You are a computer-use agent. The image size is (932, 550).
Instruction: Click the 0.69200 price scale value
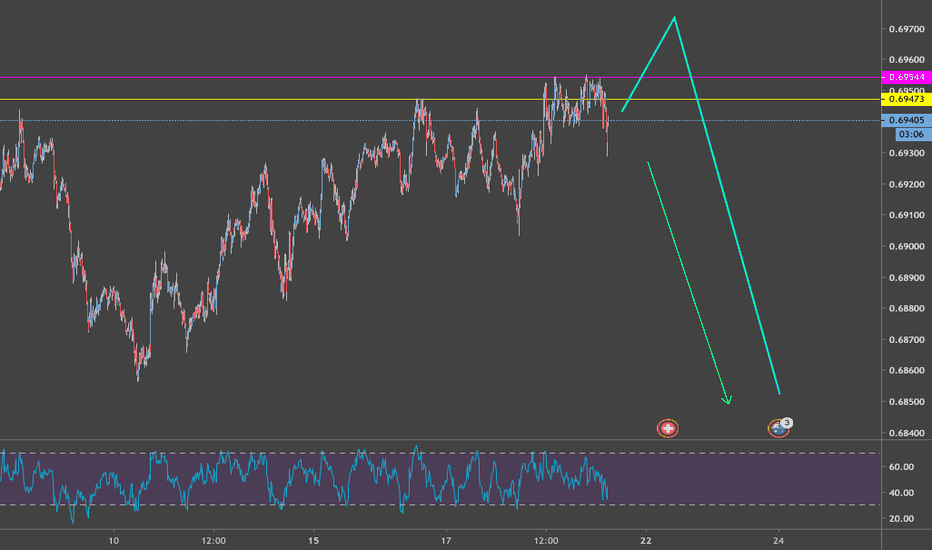point(906,184)
